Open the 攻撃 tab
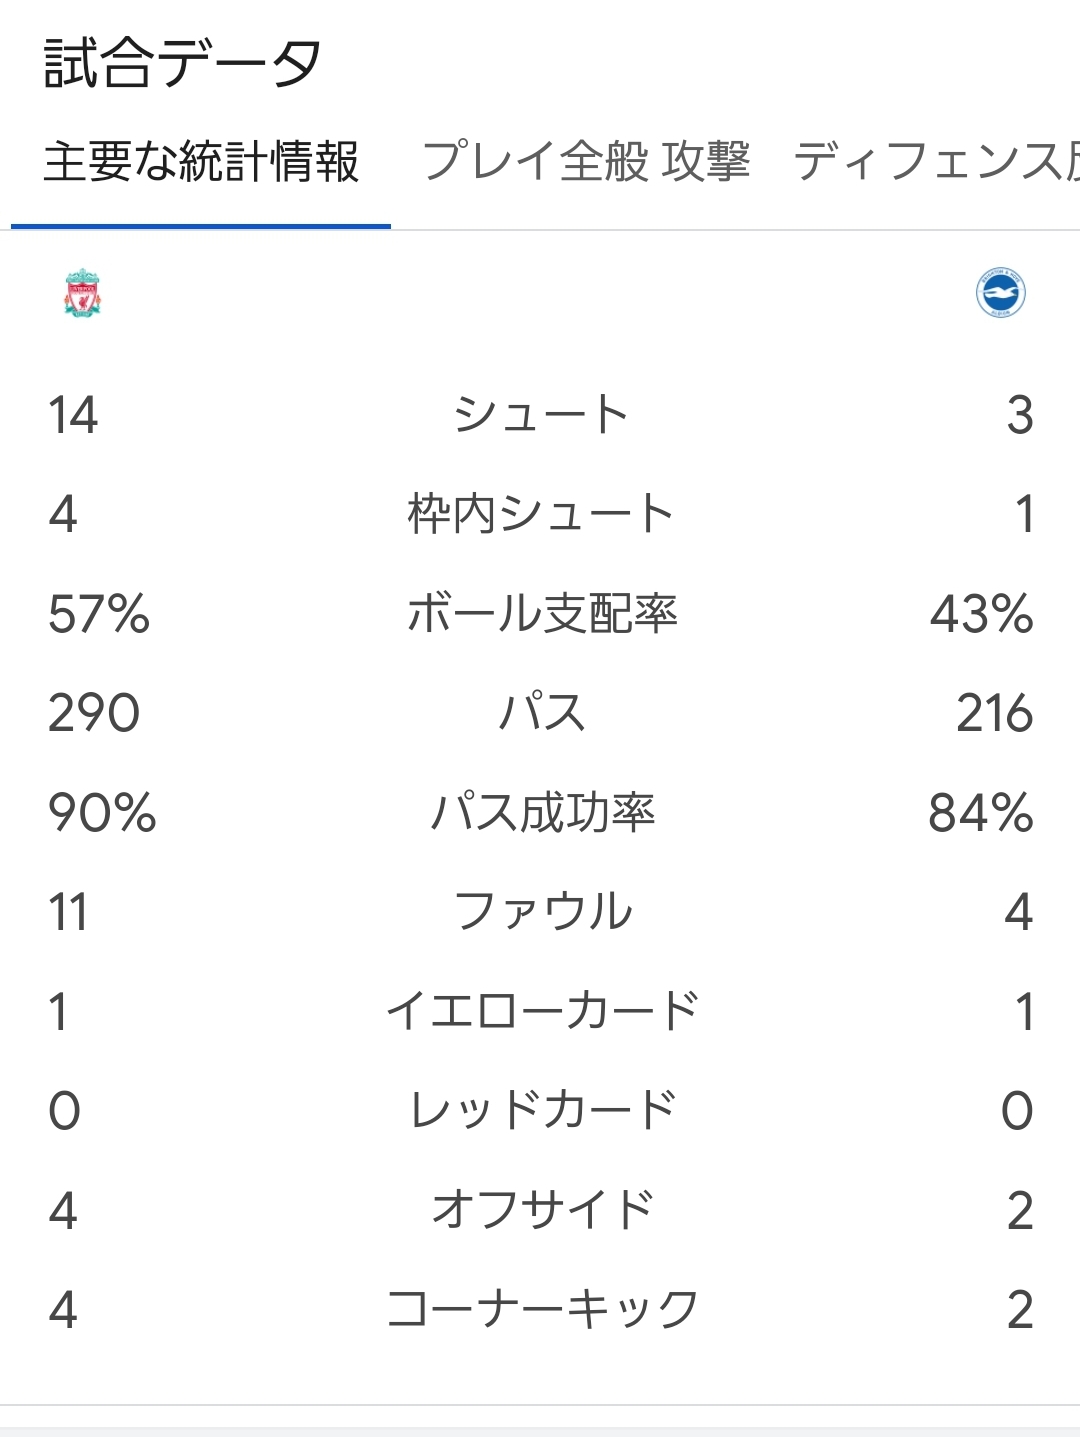 click(706, 162)
